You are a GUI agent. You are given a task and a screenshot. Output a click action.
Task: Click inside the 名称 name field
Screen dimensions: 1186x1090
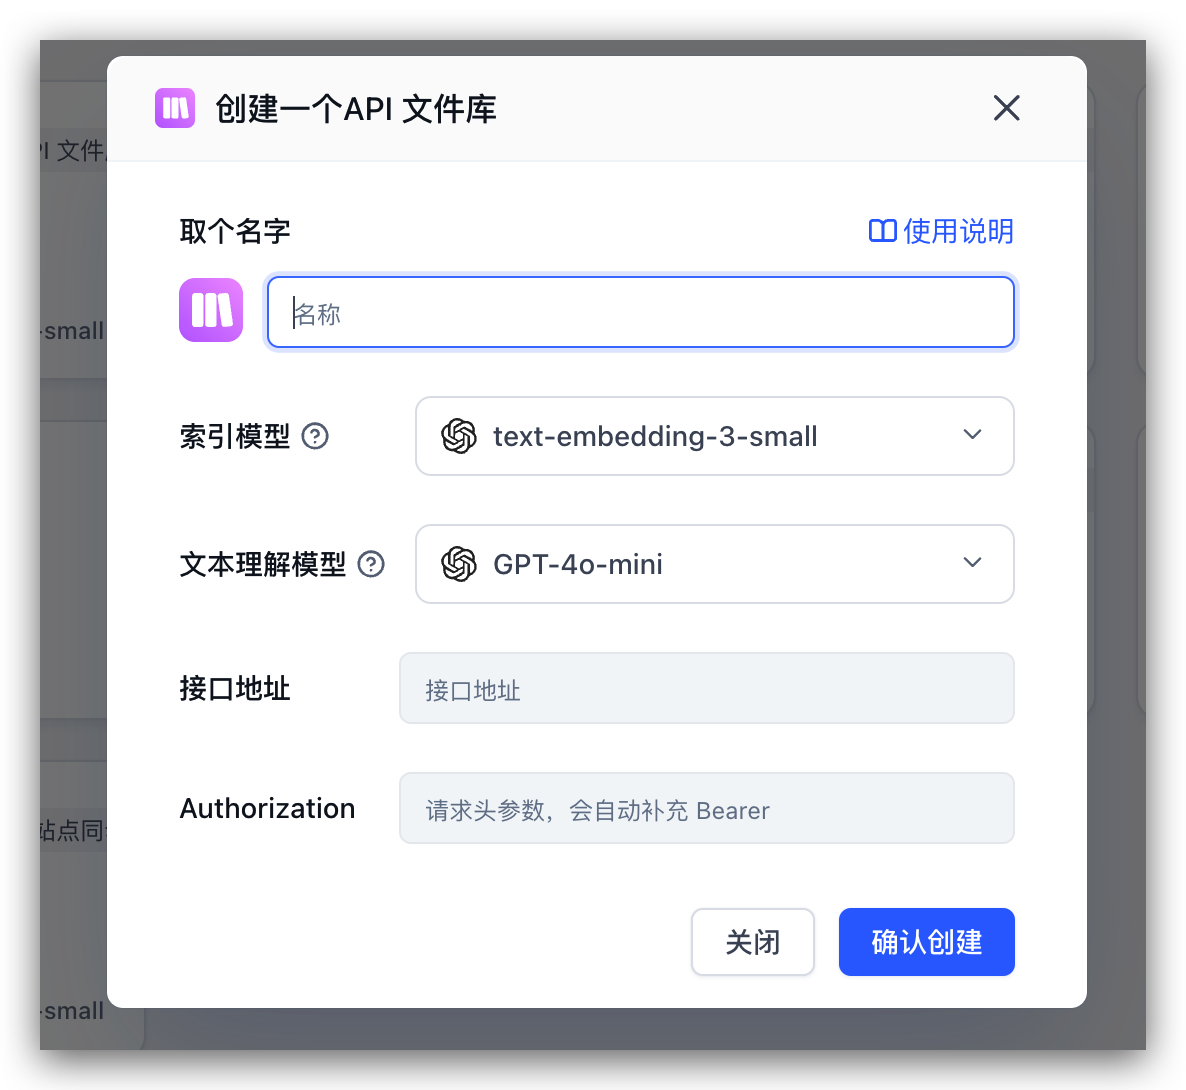(x=640, y=311)
